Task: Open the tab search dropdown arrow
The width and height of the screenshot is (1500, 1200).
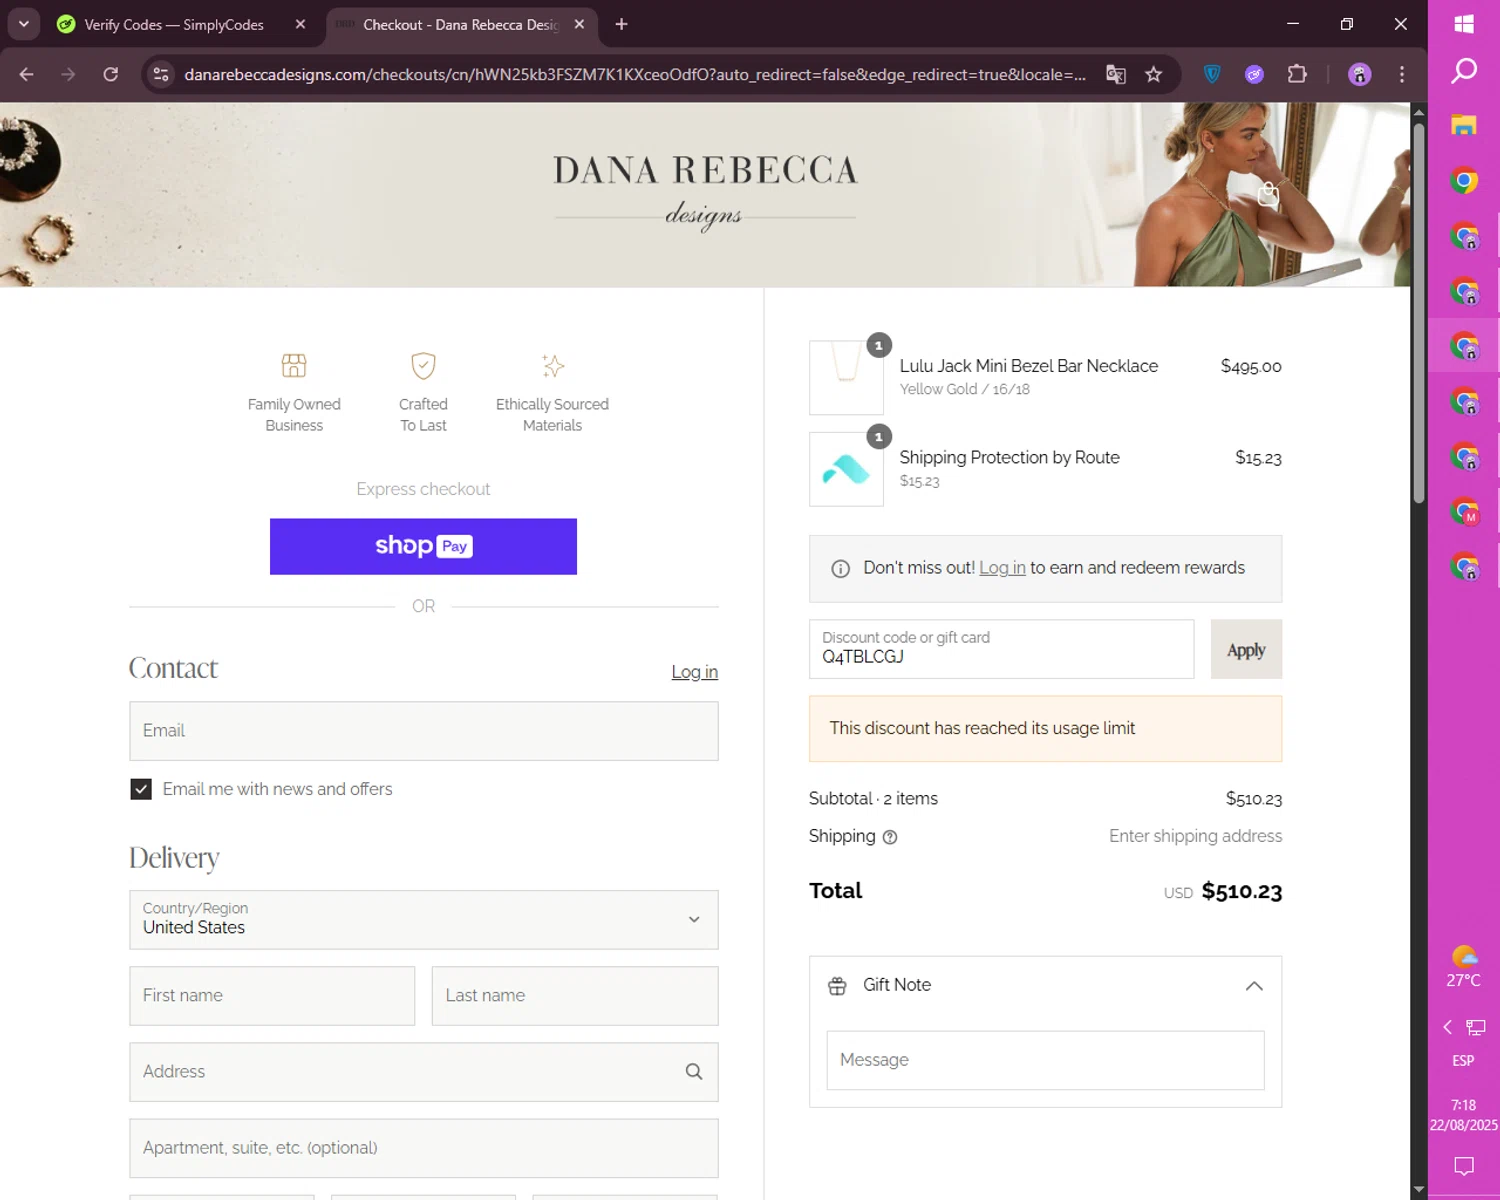Action: [x=24, y=24]
